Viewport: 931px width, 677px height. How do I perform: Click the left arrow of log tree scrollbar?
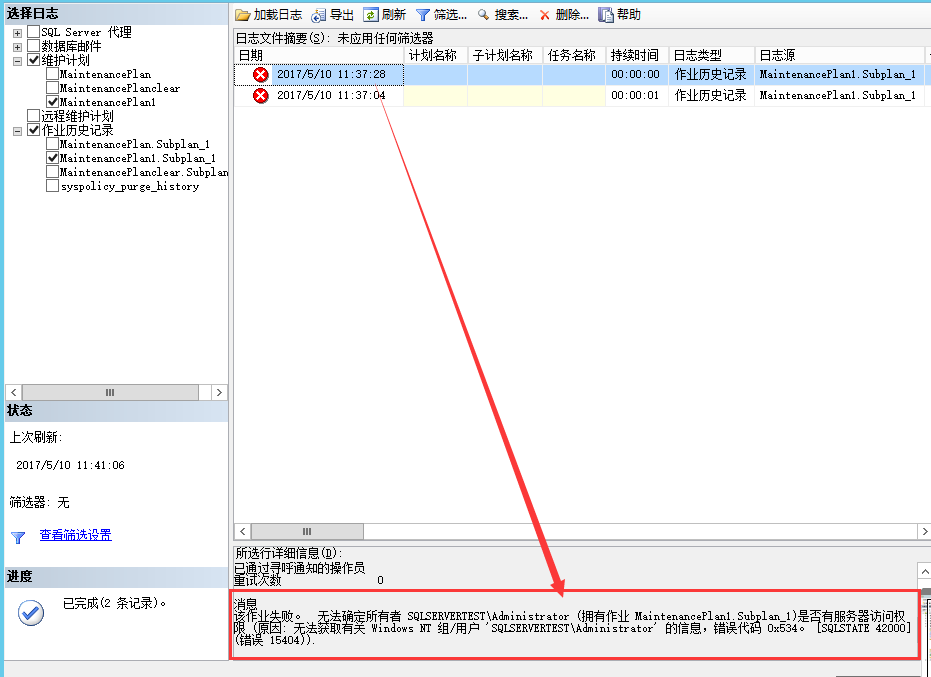(x=14, y=393)
